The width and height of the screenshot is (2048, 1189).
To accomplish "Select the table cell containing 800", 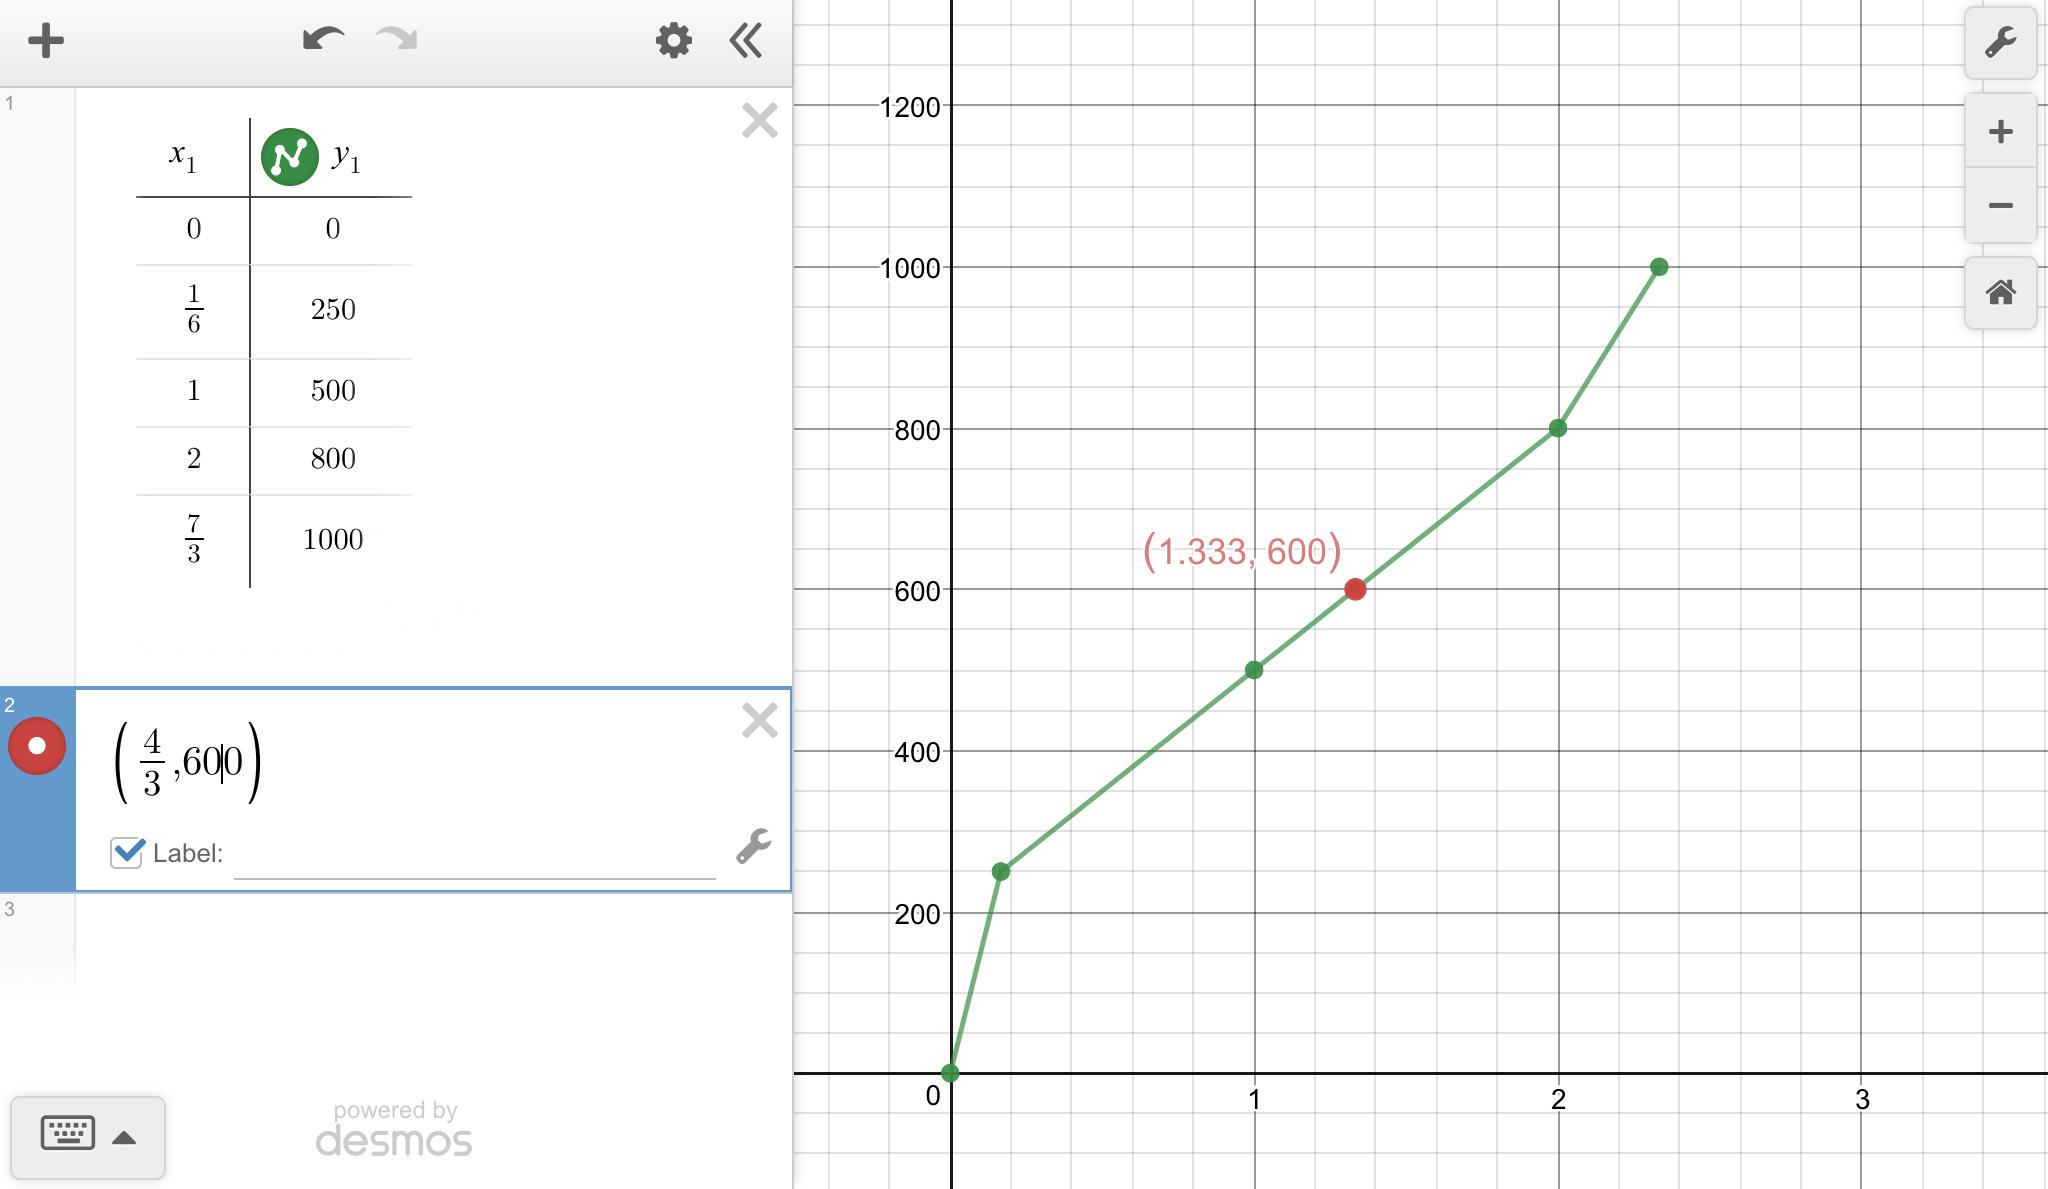I will pos(332,459).
